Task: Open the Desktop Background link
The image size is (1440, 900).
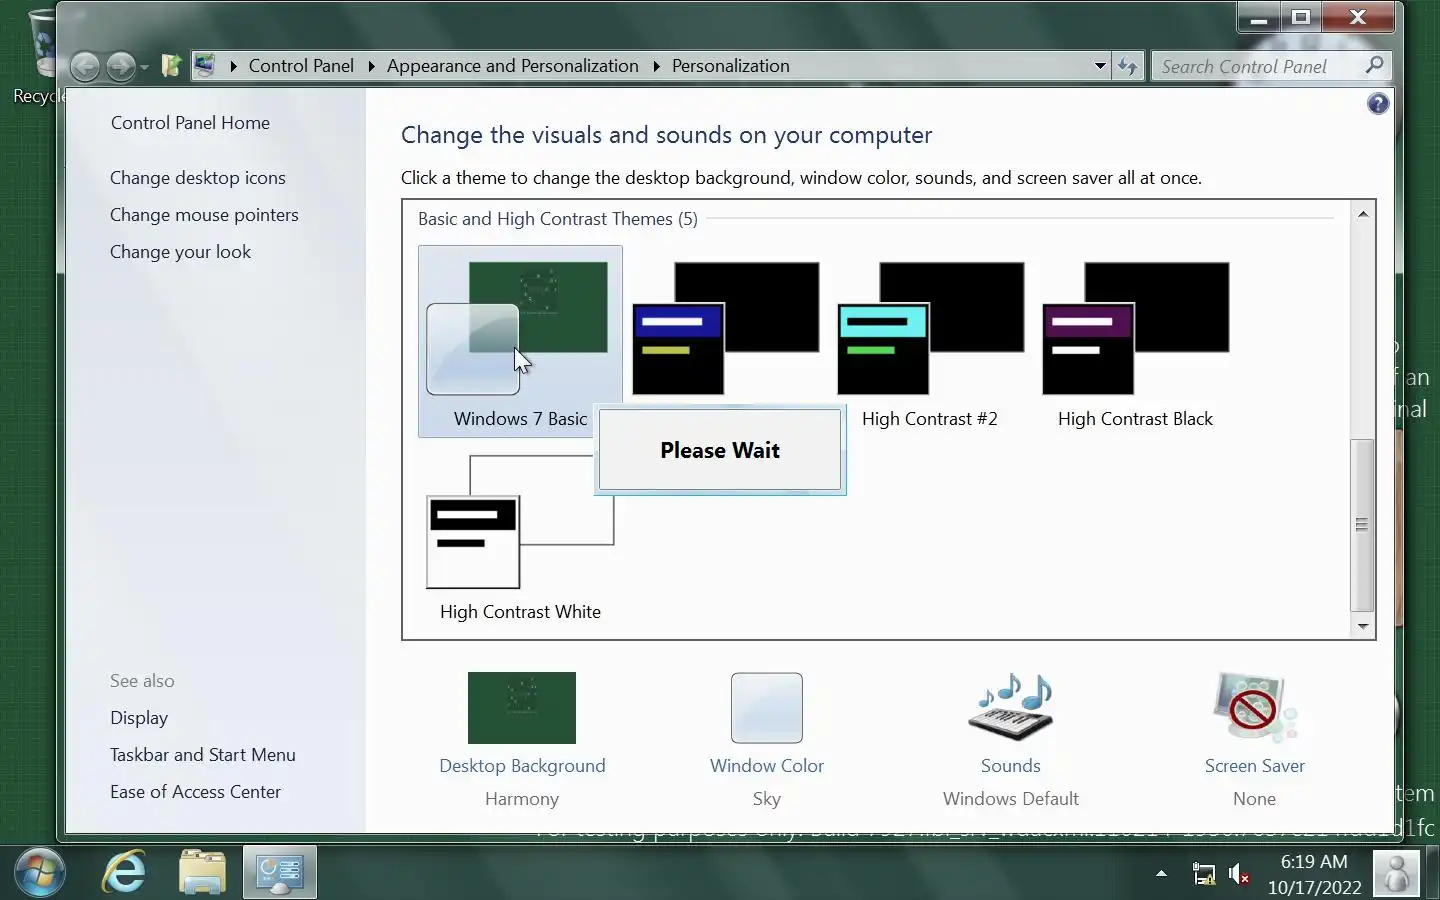Action: coord(522,766)
